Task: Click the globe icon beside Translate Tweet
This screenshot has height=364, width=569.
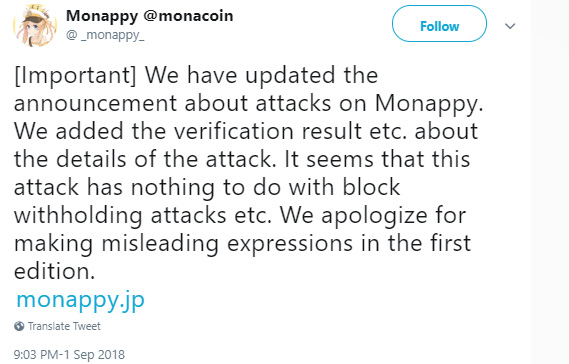Action: [x=19, y=326]
